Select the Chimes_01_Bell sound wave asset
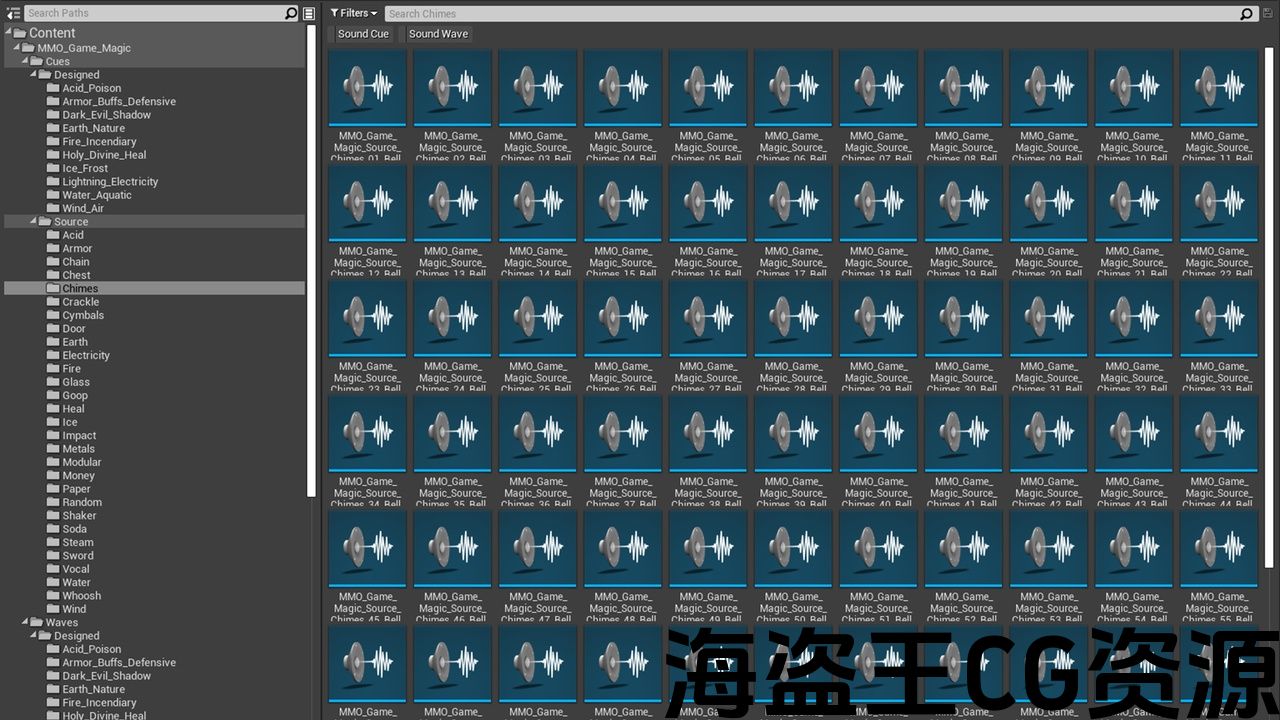 click(367, 88)
